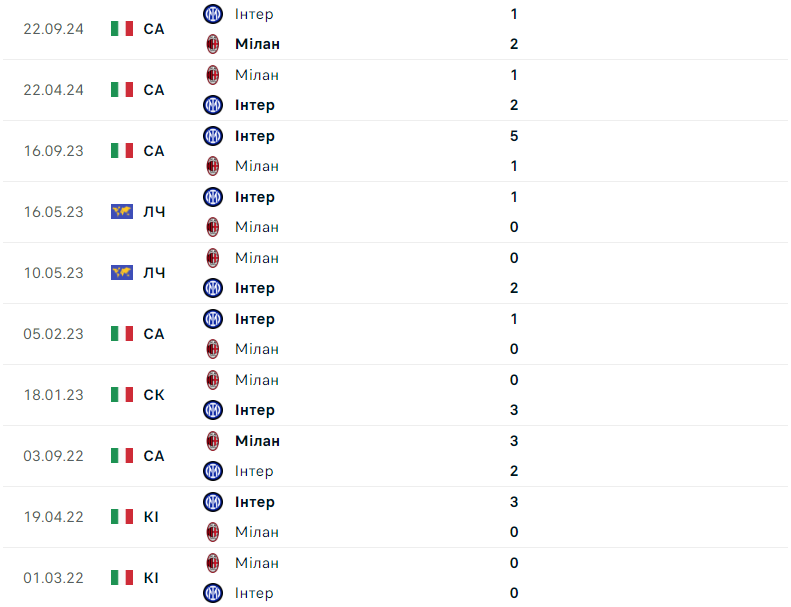Click the Champions League icon for 16.05.23

(122, 212)
